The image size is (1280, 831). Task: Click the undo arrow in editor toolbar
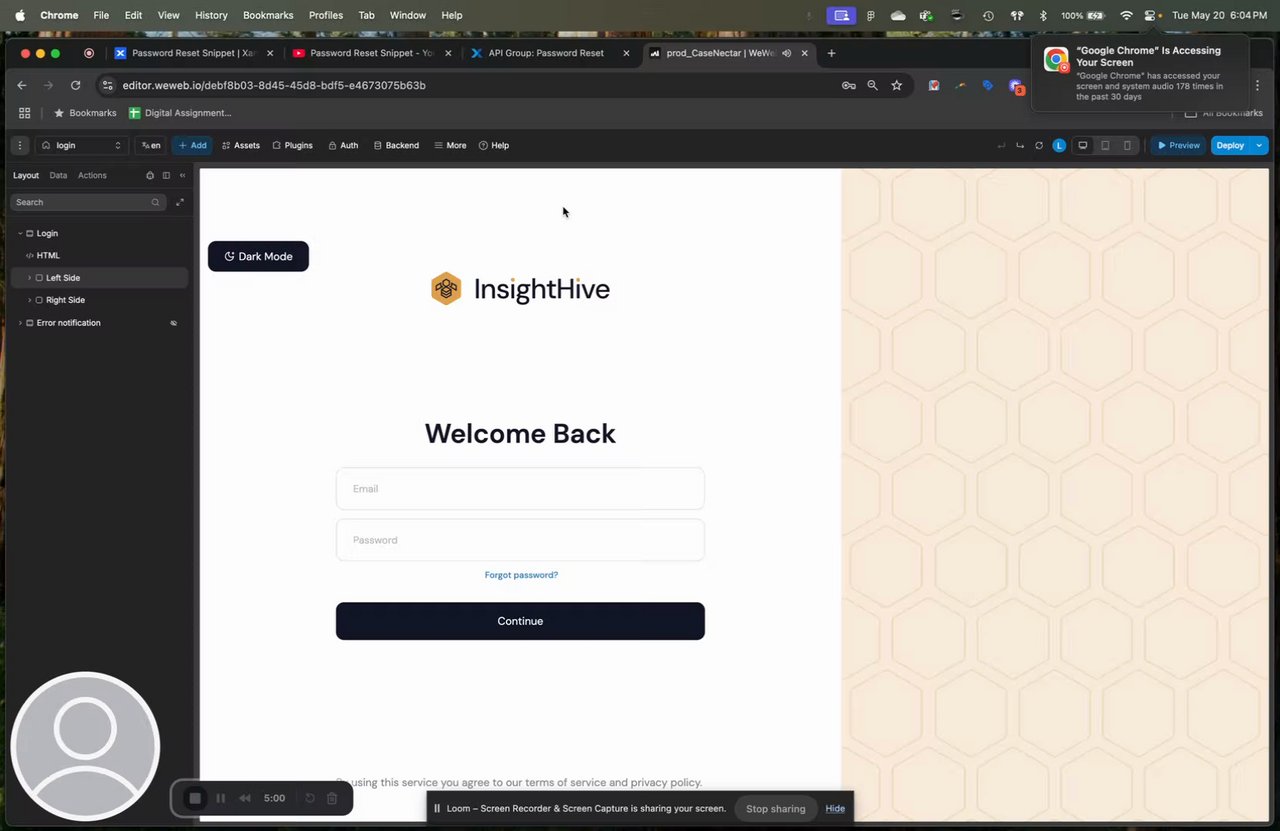1001,145
